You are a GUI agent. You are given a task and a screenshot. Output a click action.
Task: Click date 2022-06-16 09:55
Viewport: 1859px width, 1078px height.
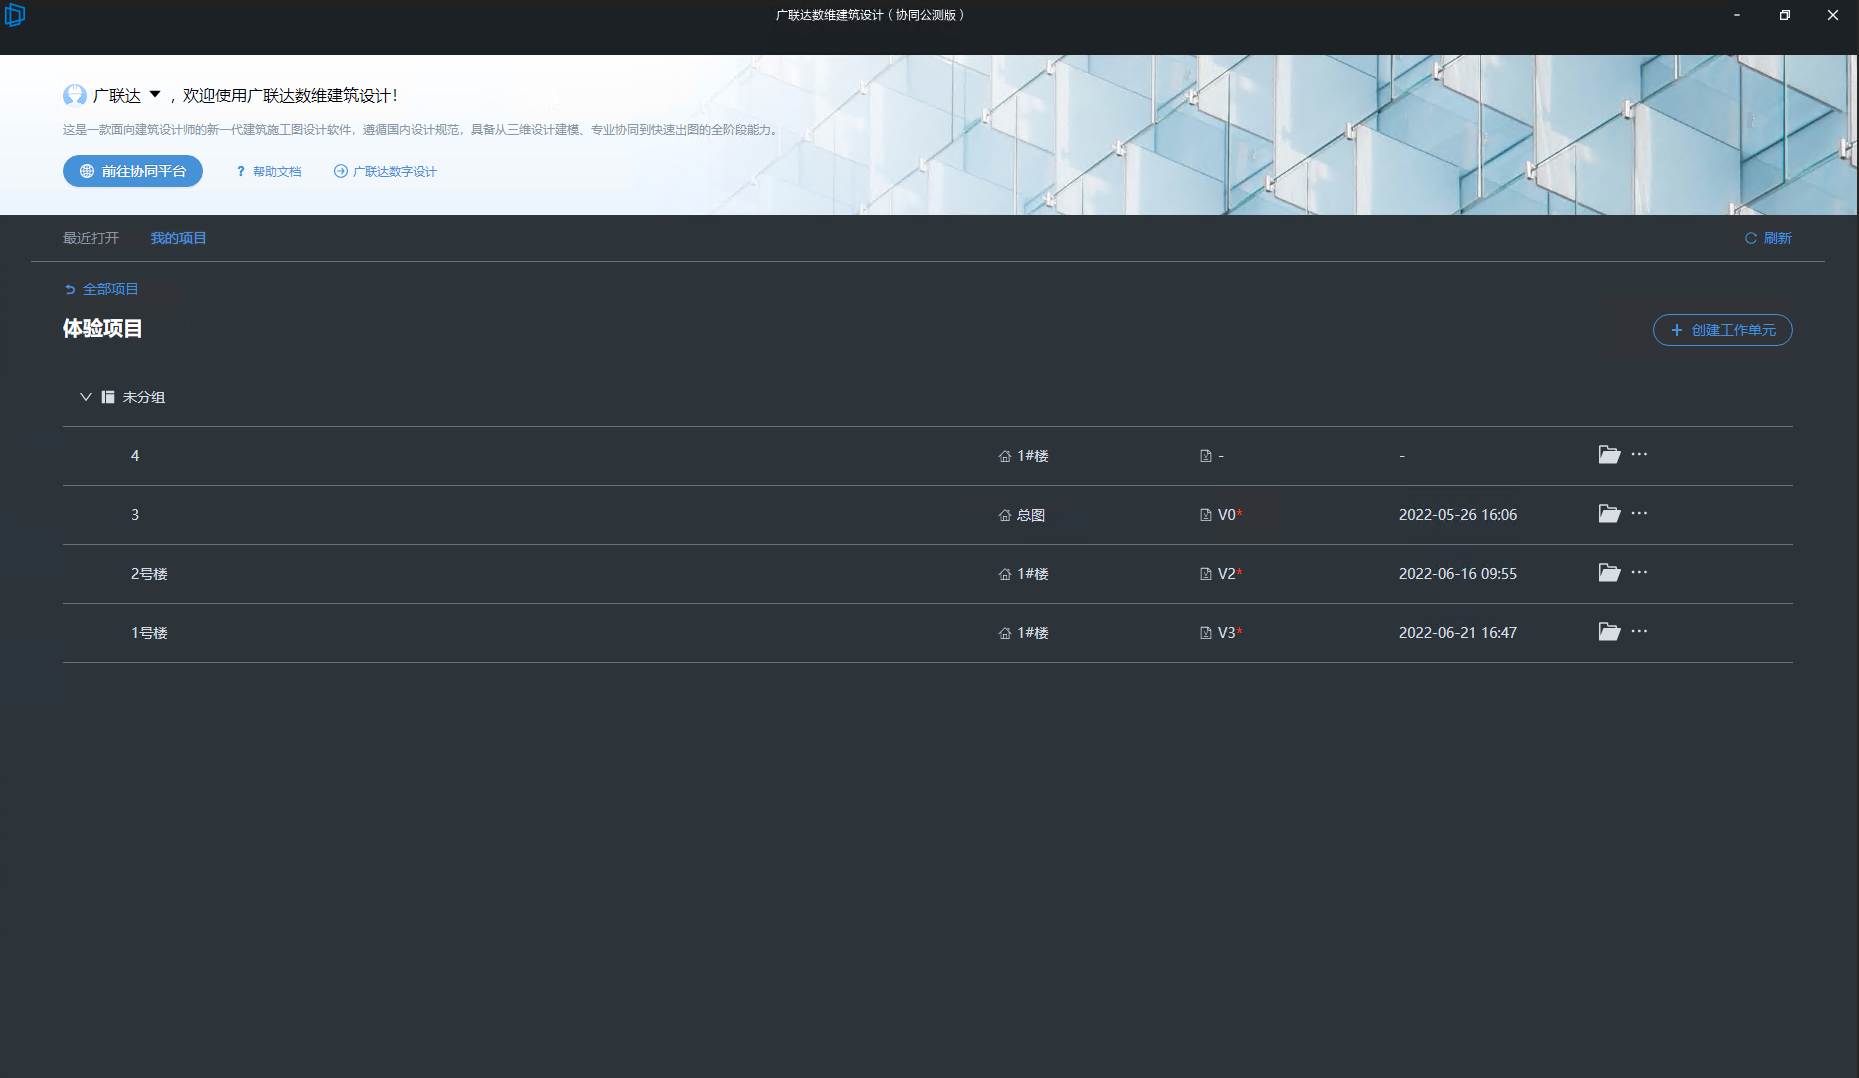click(x=1458, y=574)
